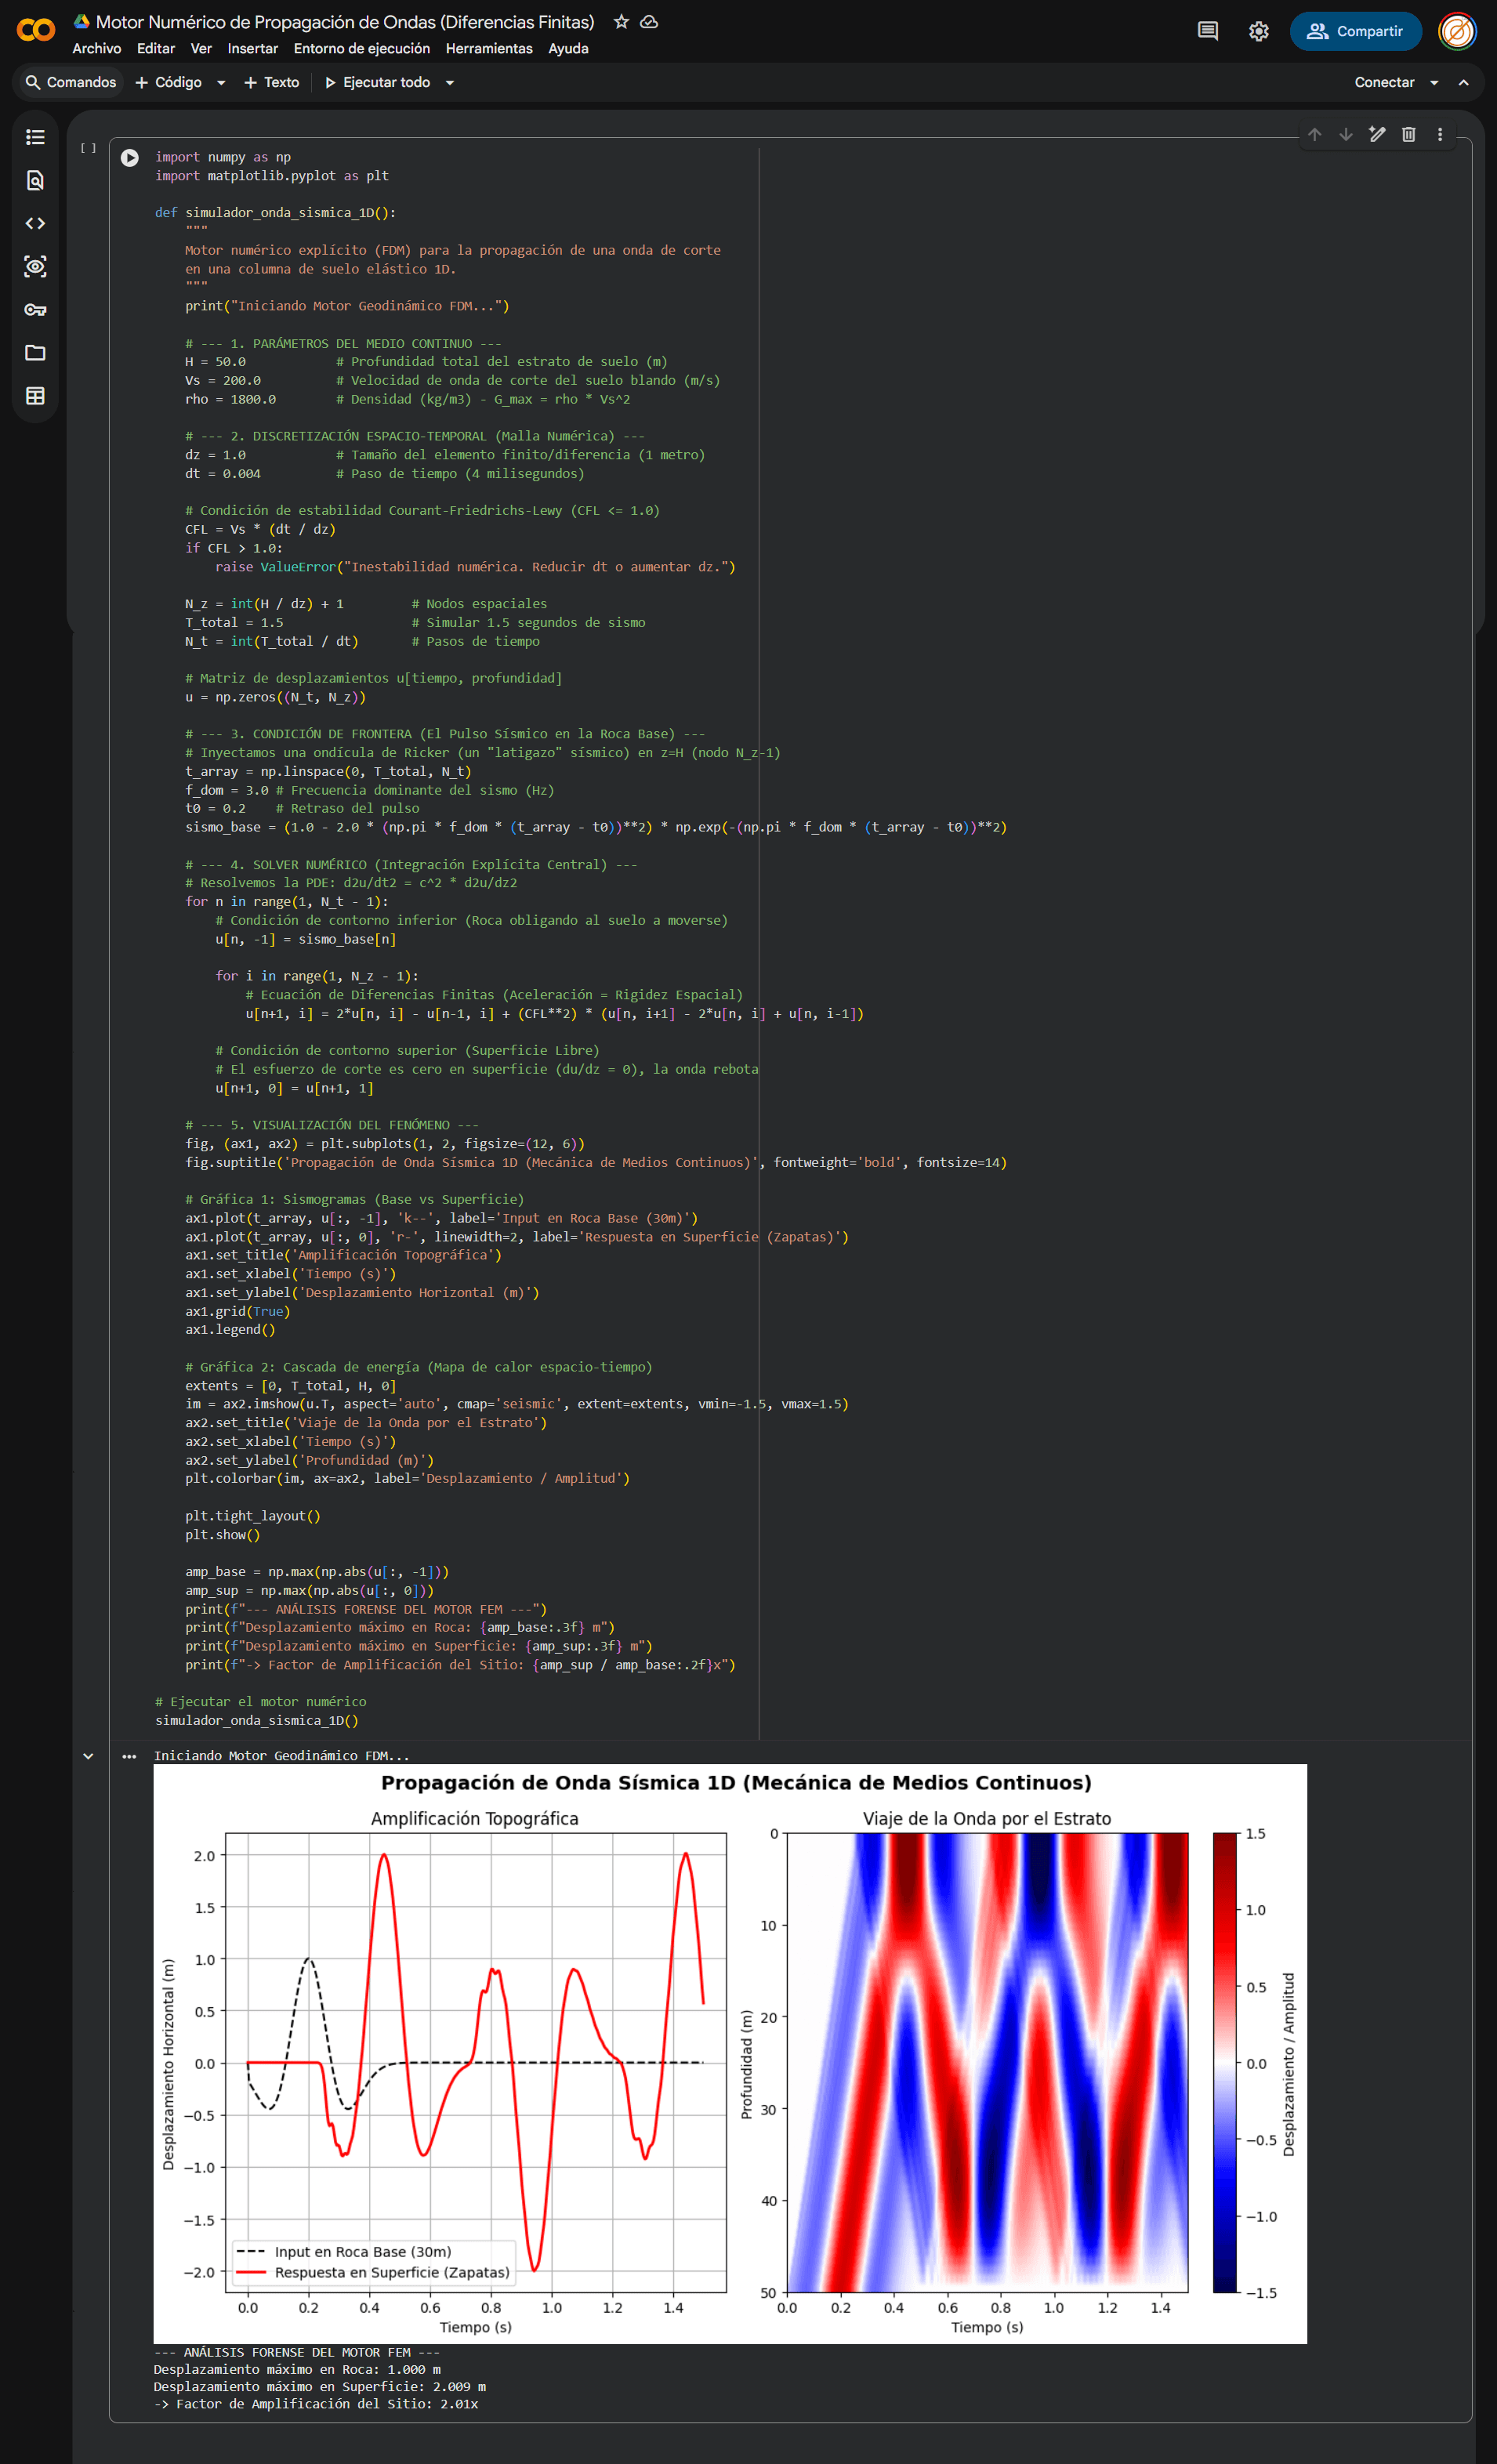Check the cloud save status icon

click(x=649, y=22)
